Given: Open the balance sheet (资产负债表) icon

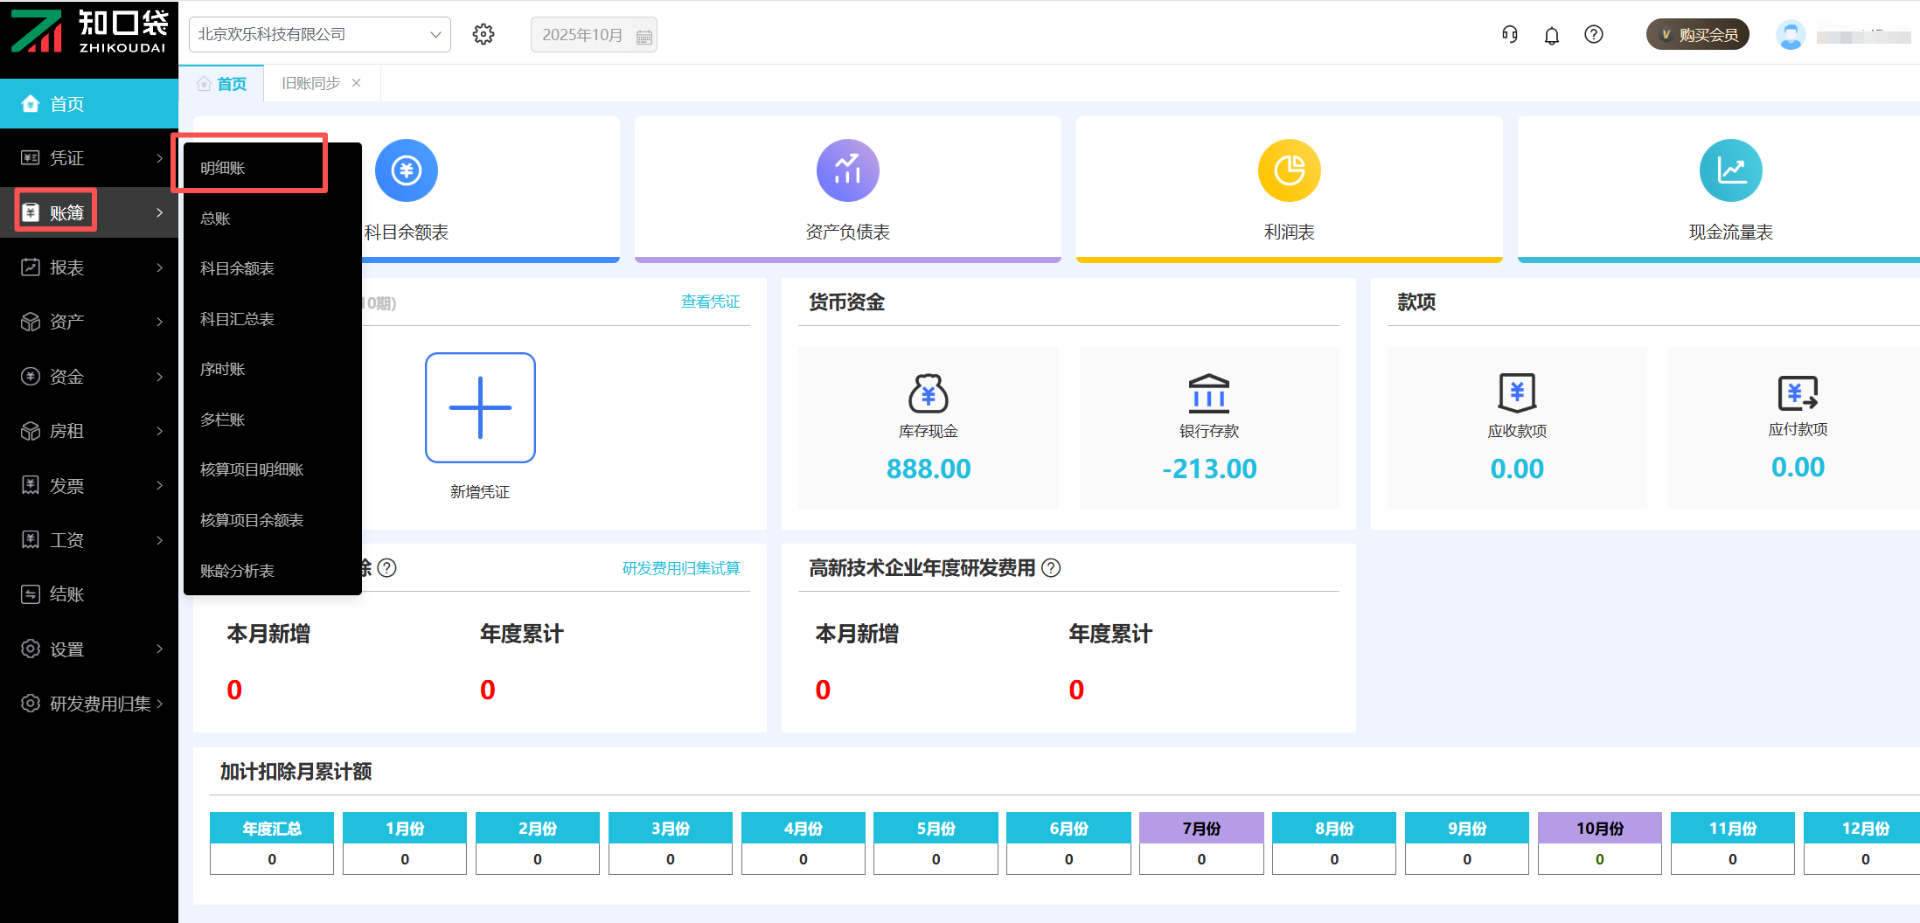Looking at the screenshot, I should (847, 170).
